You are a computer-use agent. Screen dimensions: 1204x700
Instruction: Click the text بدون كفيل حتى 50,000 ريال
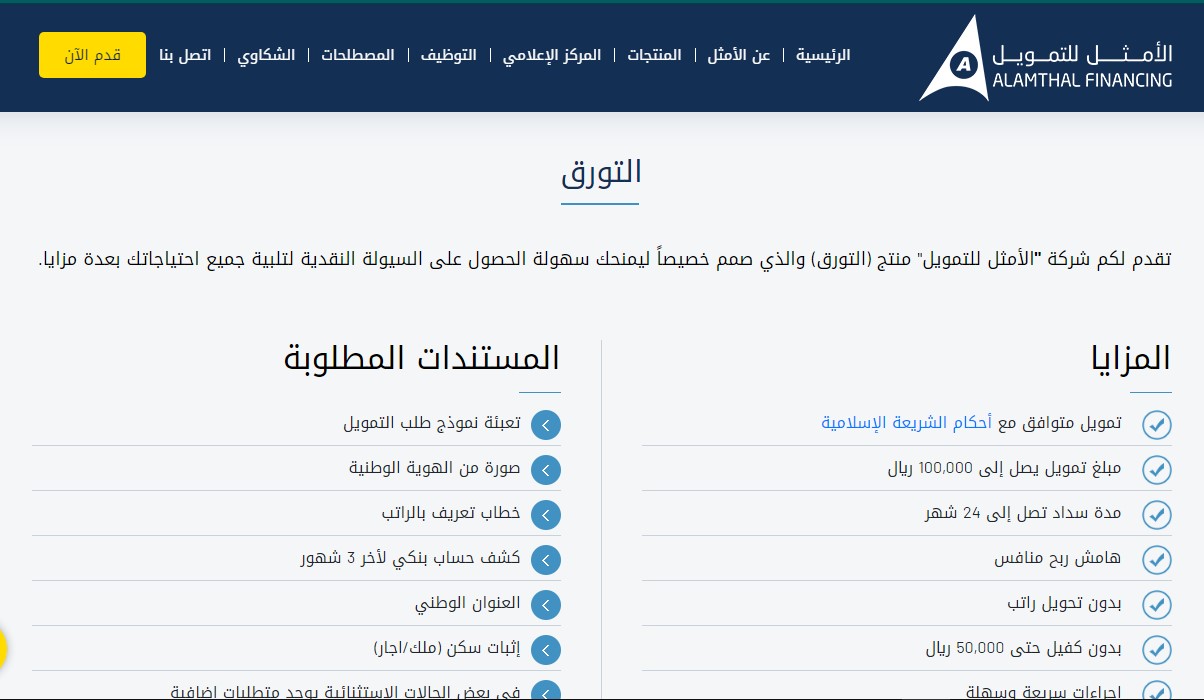(1024, 648)
